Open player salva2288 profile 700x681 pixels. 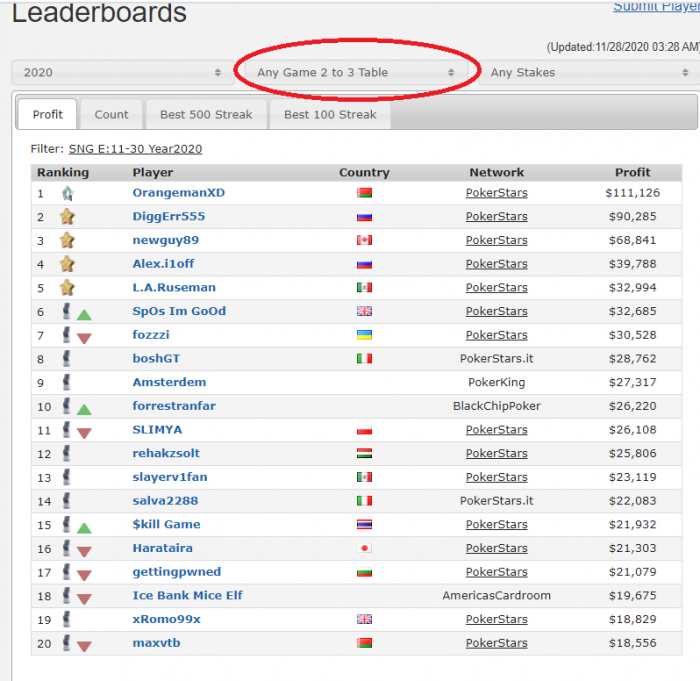tap(165, 501)
